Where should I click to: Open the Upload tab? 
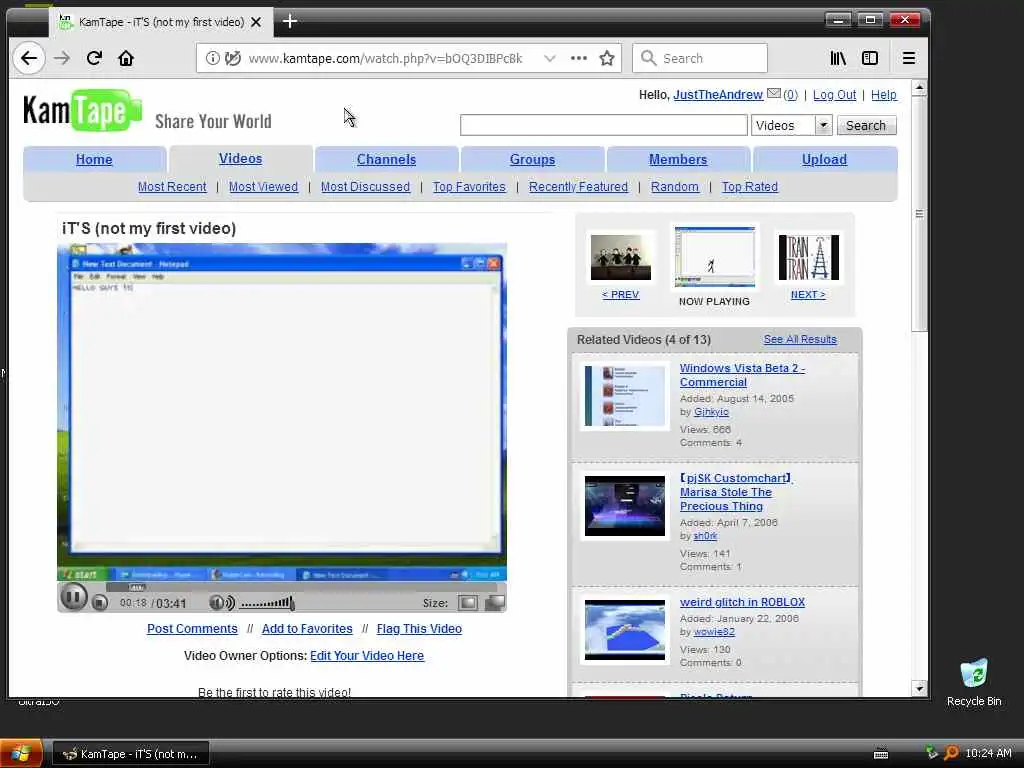pos(824,159)
